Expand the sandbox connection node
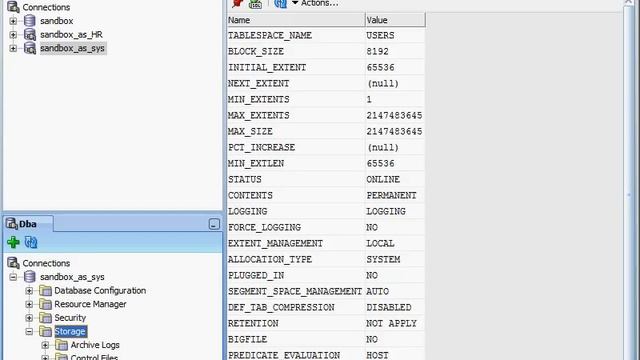Screen dimensions: 640x360 point(13,21)
